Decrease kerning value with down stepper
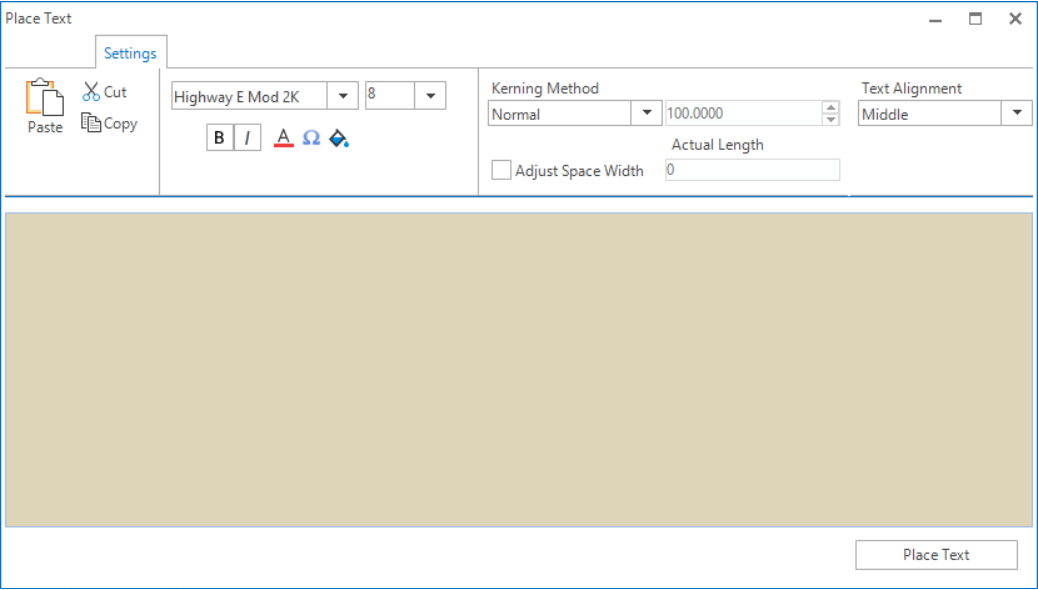 [830, 120]
